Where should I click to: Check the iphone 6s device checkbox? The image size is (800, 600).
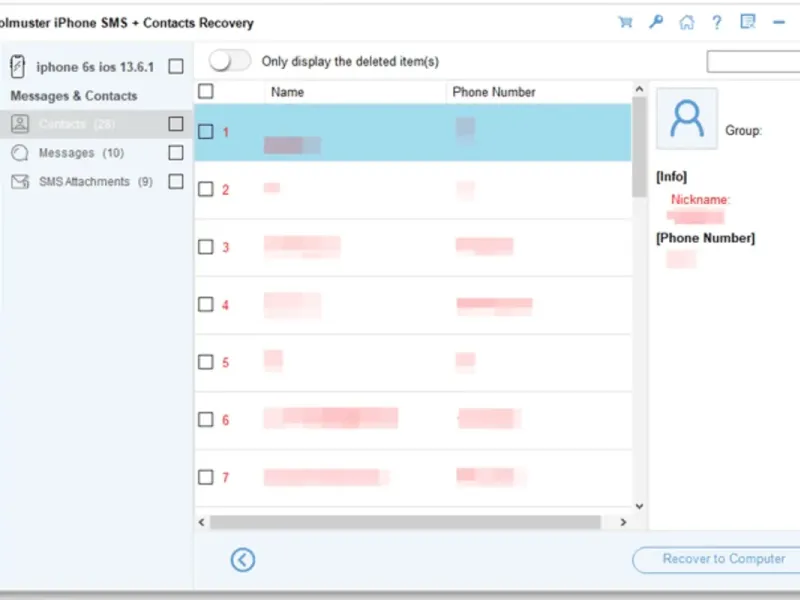(176, 66)
